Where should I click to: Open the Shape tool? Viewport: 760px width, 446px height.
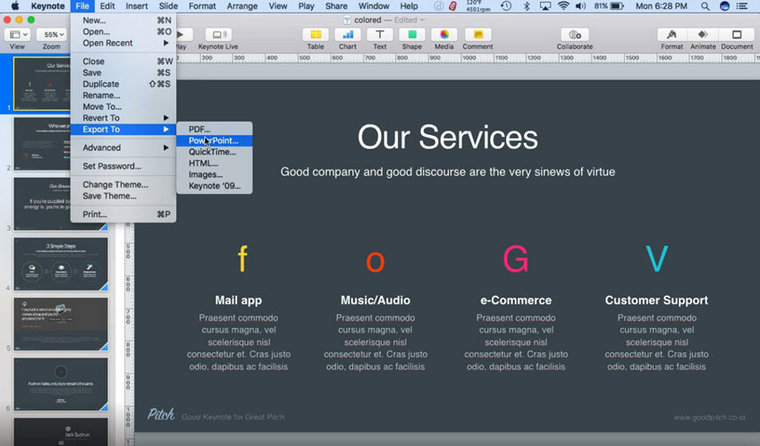(412, 35)
